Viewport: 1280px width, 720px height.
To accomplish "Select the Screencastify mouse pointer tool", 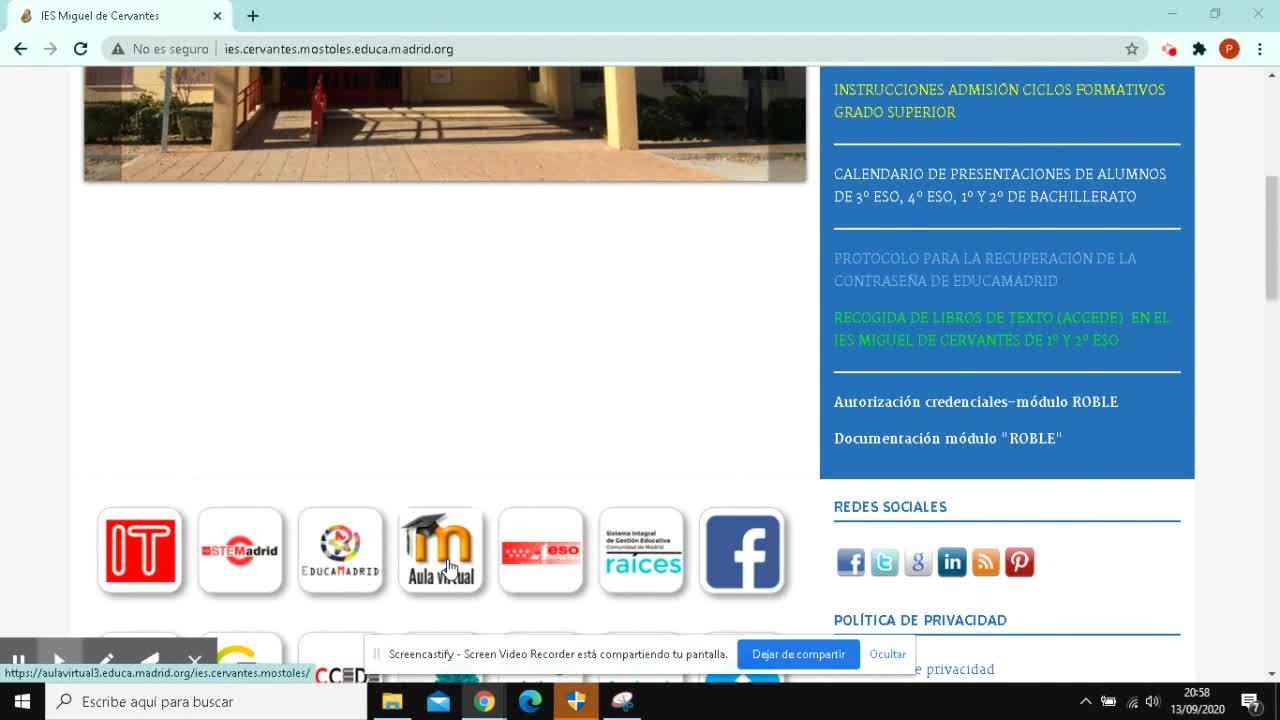I will coord(59,661).
